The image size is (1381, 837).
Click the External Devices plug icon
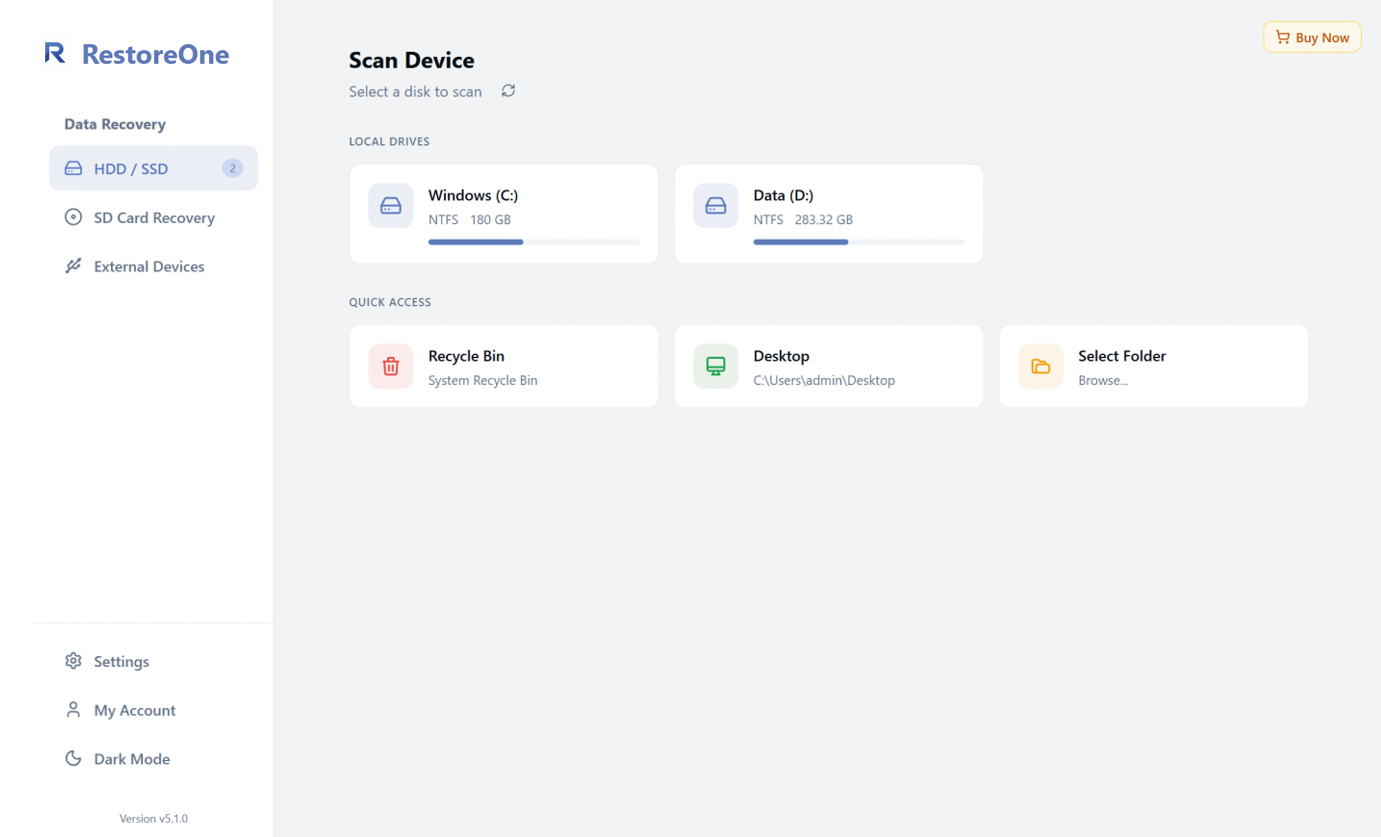pyautogui.click(x=73, y=266)
